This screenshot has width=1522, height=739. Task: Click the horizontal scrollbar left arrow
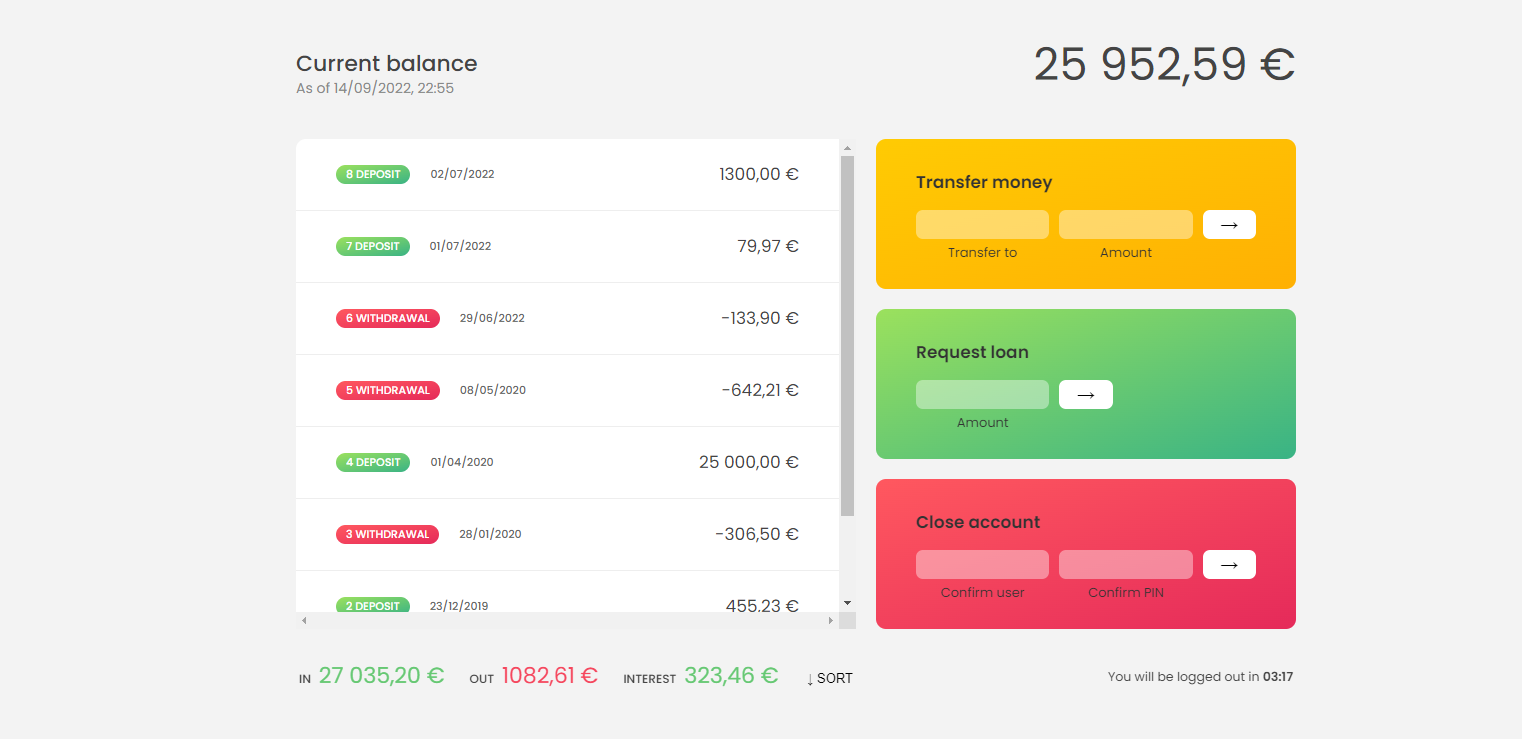tap(305, 621)
